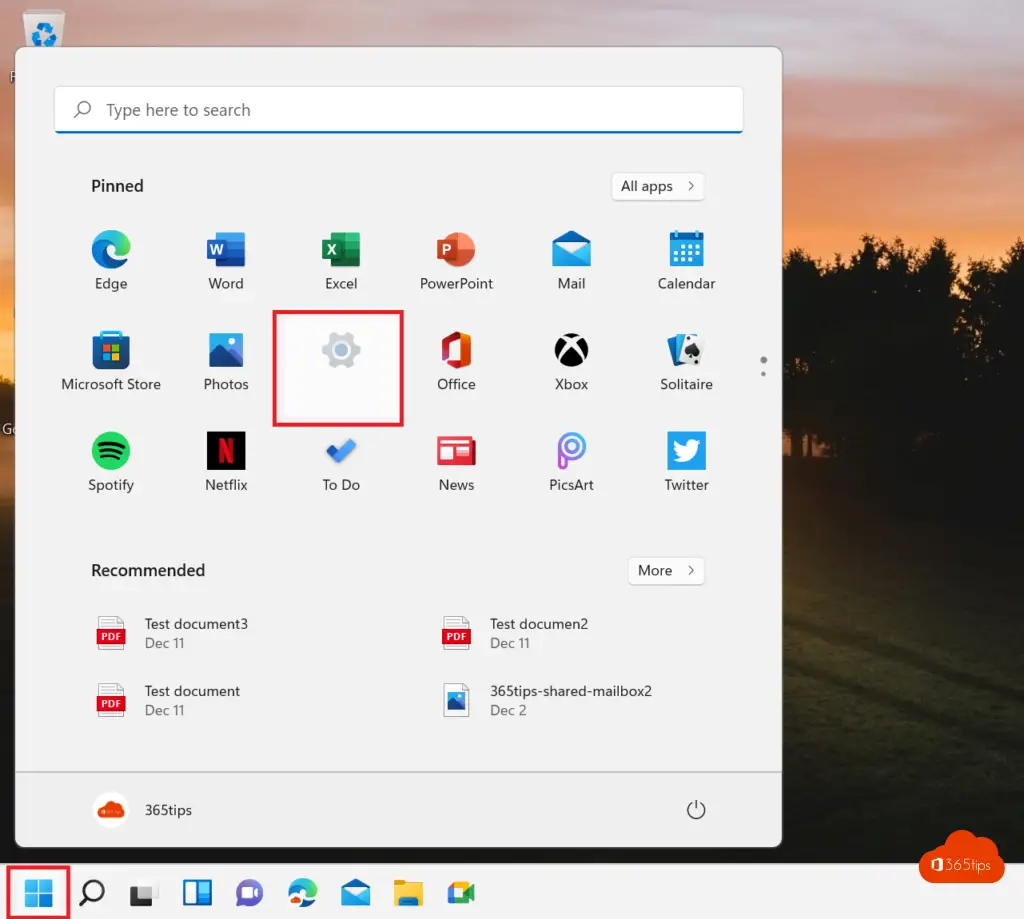Open the PicsArt app

click(x=571, y=460)
